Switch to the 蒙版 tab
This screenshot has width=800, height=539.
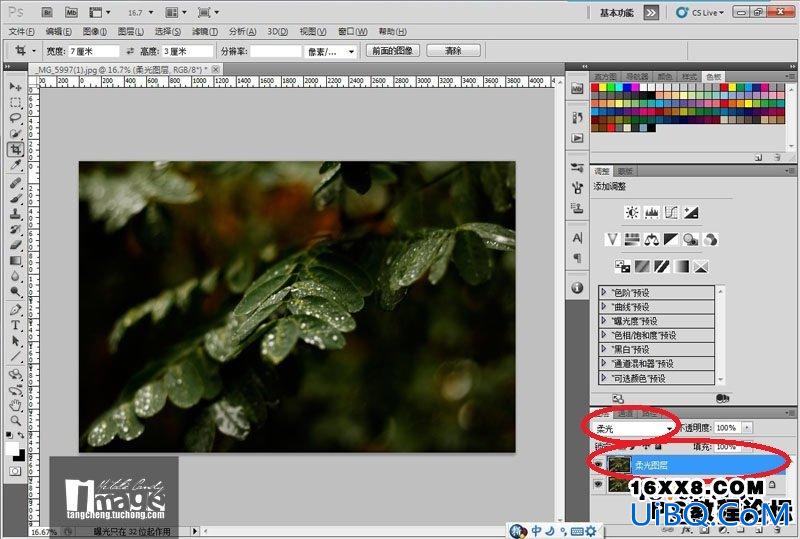625,171
